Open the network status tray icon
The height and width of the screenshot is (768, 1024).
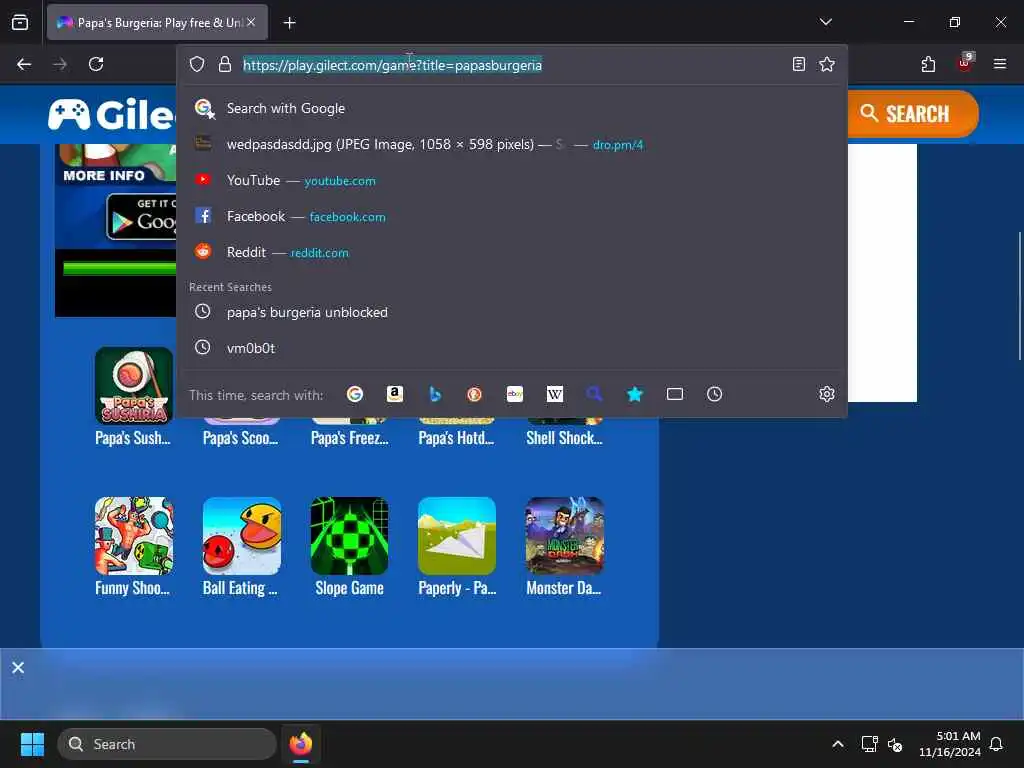click(x=869, y=744)
